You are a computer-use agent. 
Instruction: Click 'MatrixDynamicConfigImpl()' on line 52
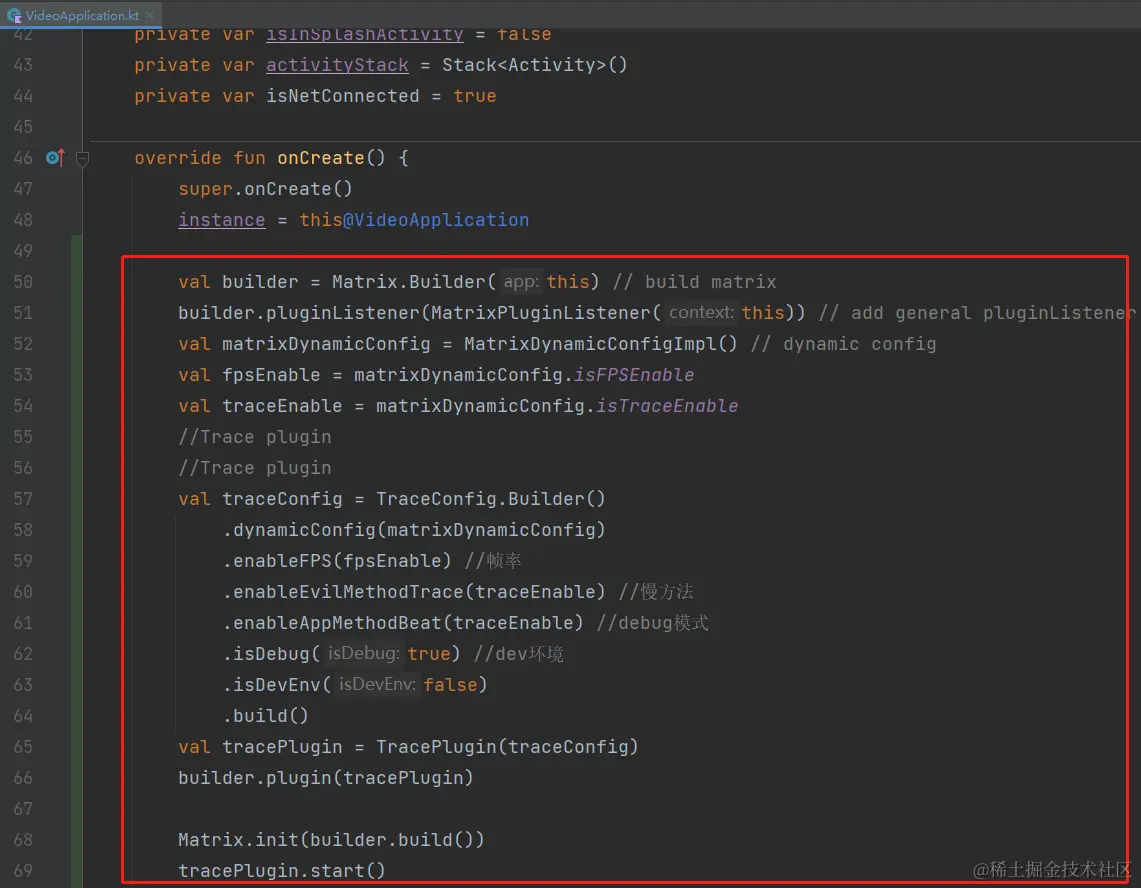pos(601,344)
